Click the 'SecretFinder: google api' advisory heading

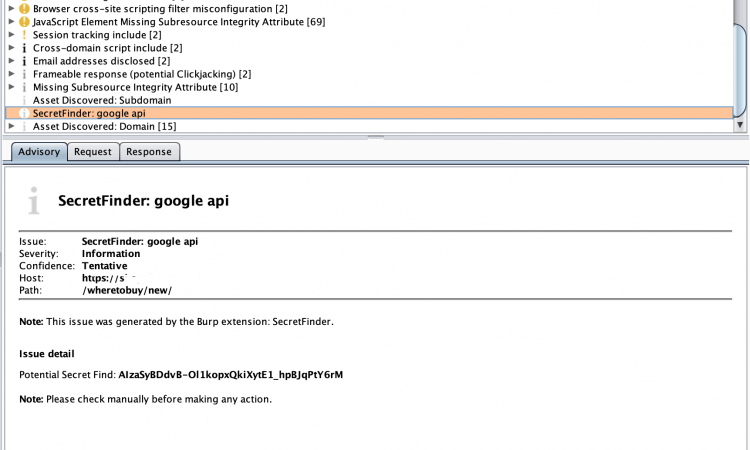pos(143,200)
